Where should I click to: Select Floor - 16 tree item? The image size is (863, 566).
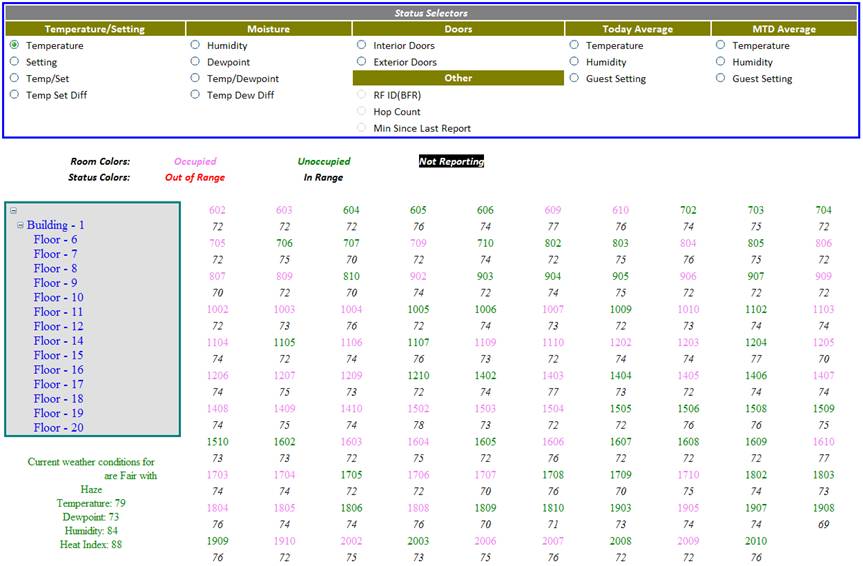point(58,369)
